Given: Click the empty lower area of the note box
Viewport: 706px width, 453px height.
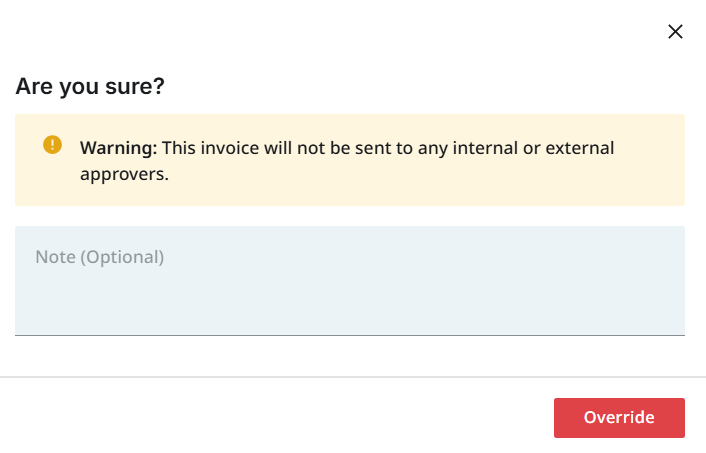Looking at the screenshot, I should click(349, 310).
